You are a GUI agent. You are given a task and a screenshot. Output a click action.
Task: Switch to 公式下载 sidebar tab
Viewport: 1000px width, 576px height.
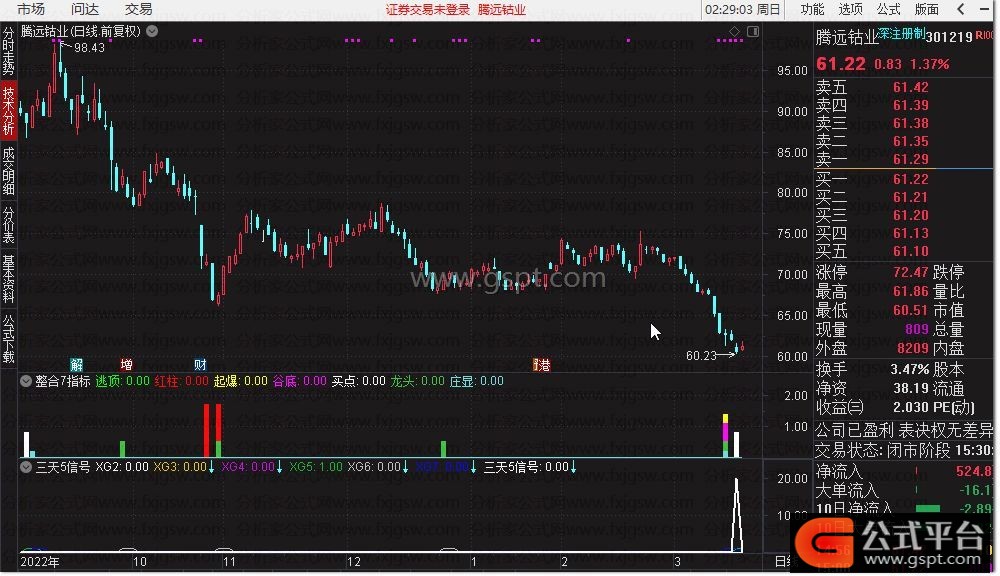coord(8,338)
